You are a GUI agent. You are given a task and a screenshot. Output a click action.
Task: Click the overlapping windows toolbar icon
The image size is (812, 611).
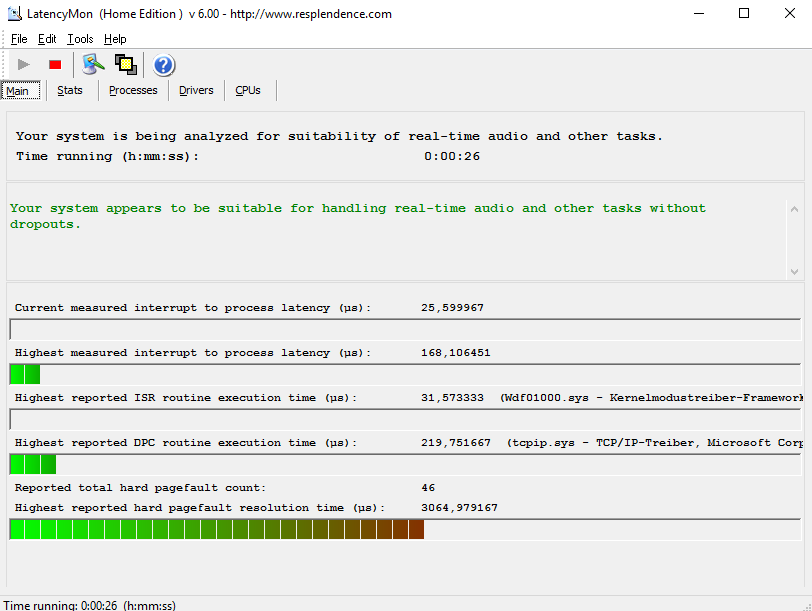coord(126,65)
